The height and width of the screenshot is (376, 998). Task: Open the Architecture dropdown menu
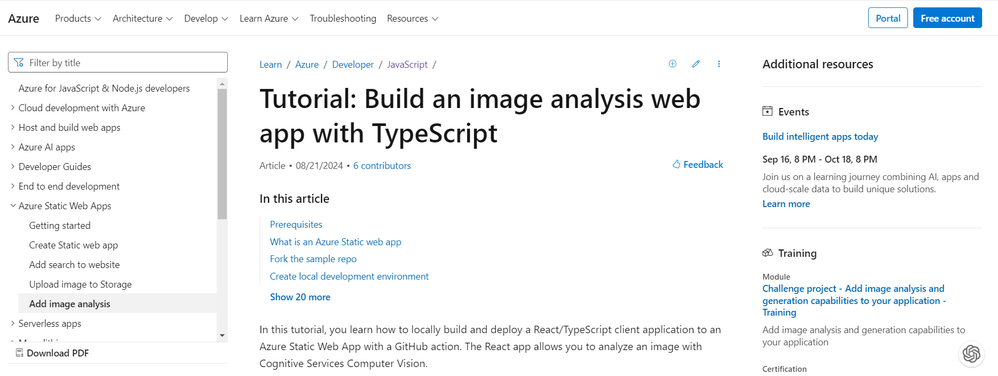(x=143, y=18)
